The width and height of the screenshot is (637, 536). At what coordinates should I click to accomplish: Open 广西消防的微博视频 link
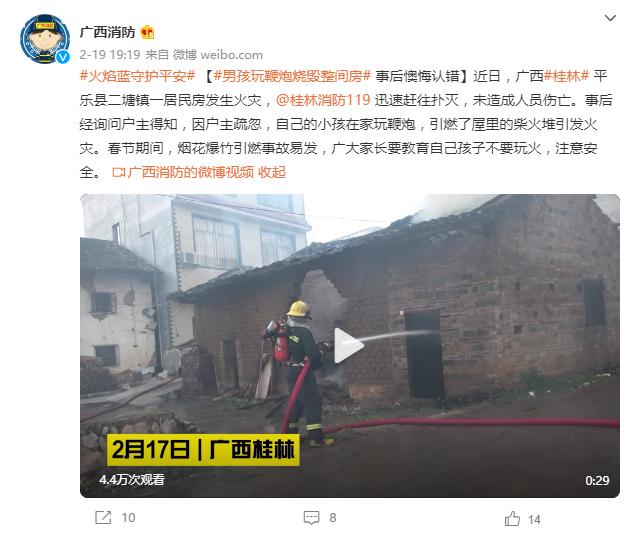191,172
